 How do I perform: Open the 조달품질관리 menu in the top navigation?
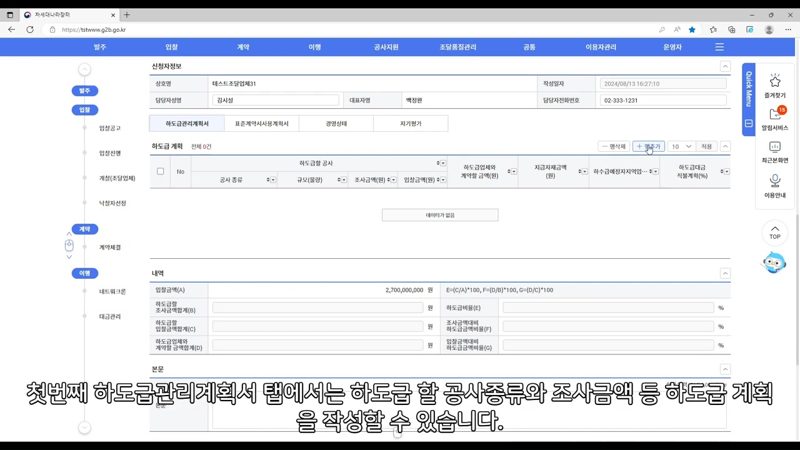(458, 47)
